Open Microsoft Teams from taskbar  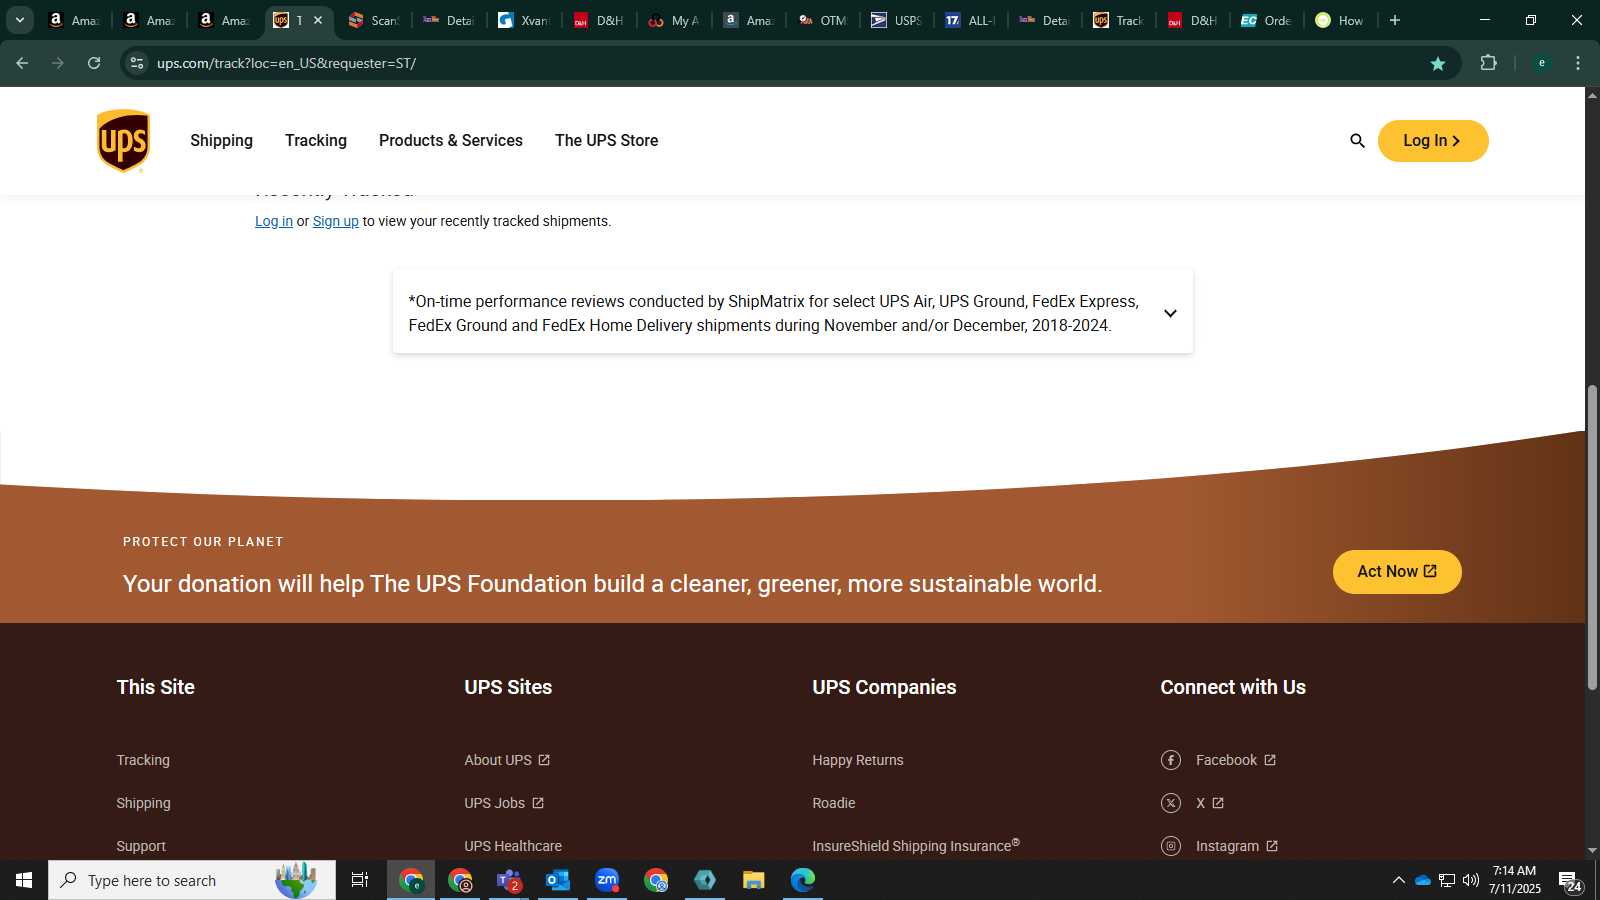click(x=509, y=880)
